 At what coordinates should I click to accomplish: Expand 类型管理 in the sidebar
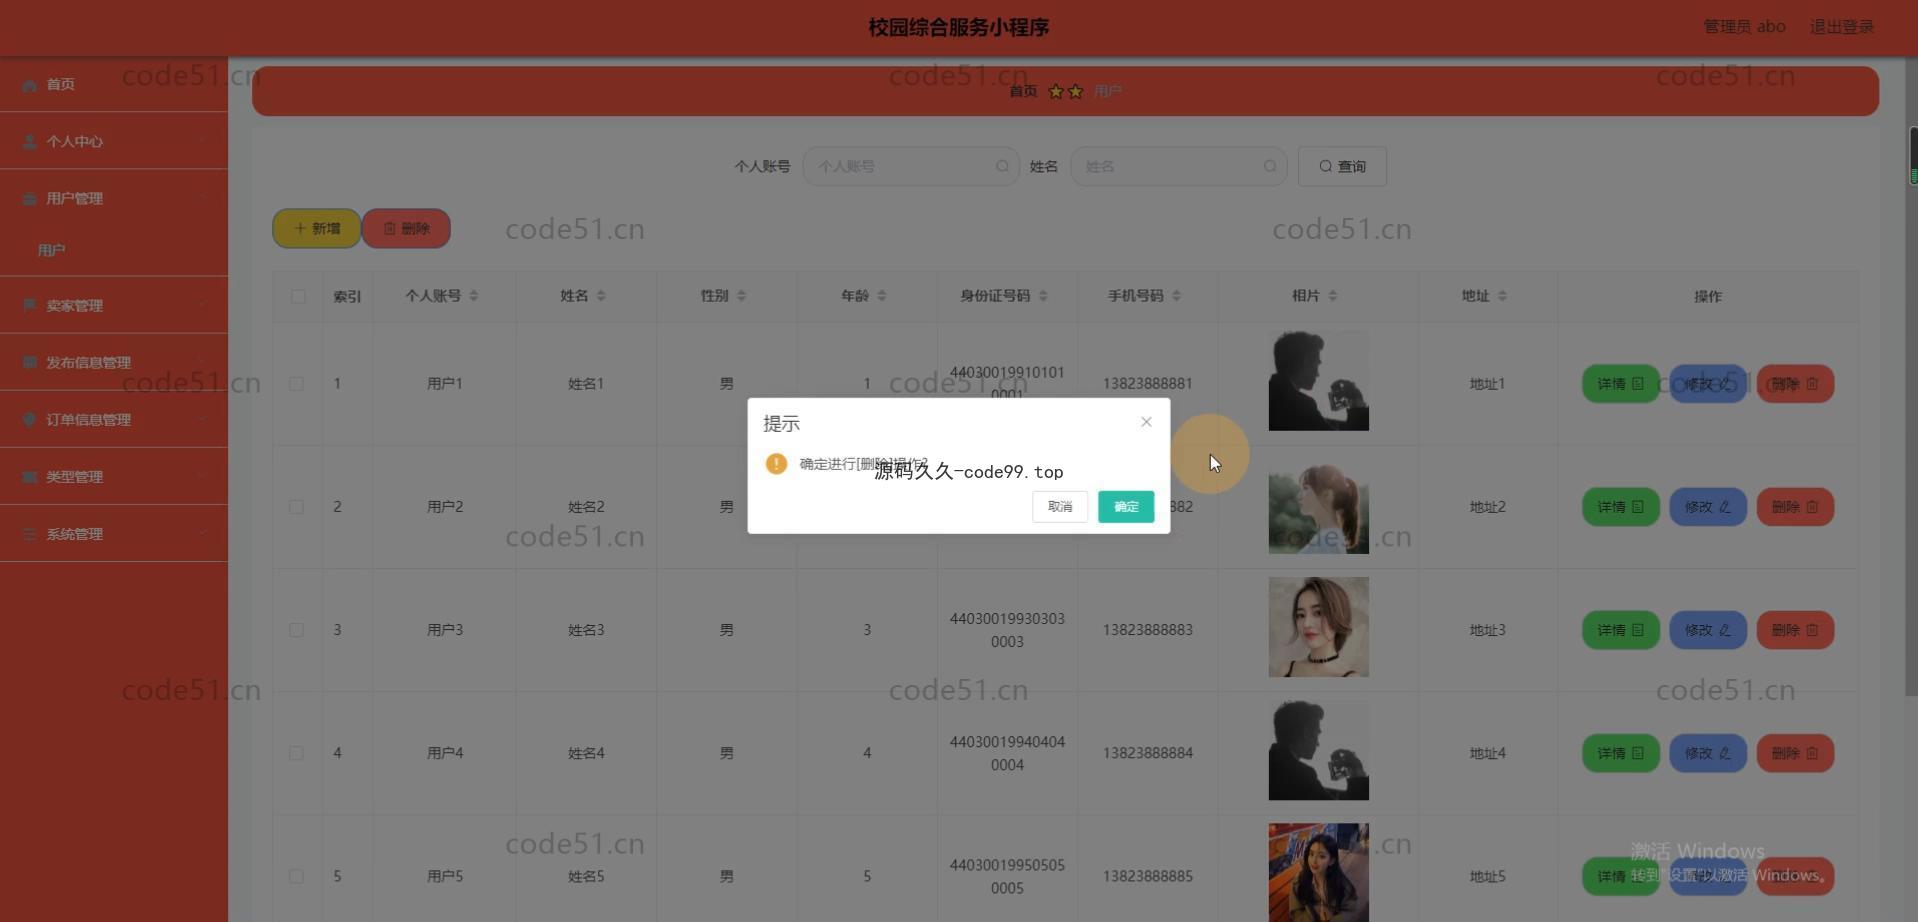point(114,476)
